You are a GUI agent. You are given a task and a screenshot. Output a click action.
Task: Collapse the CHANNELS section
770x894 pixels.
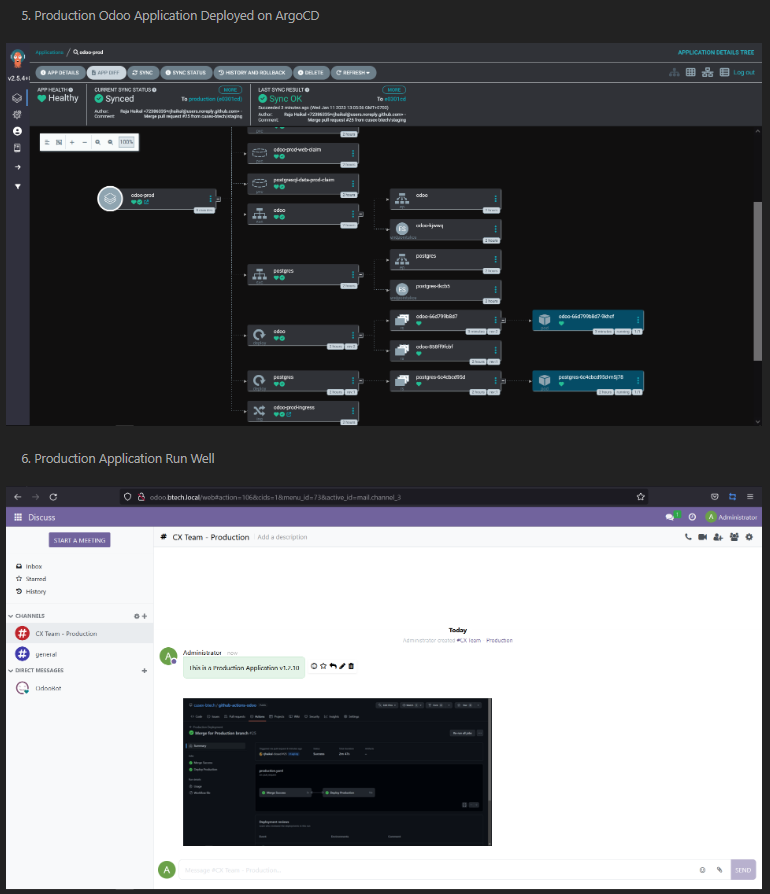pyautogui.click(x=26, y=616)
